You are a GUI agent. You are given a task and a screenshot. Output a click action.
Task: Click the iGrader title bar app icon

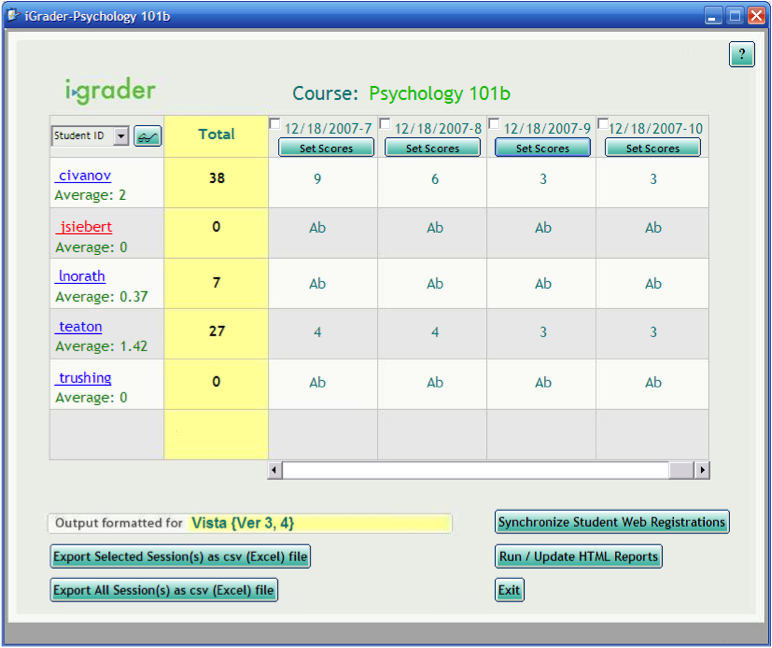tap(12, 16)
